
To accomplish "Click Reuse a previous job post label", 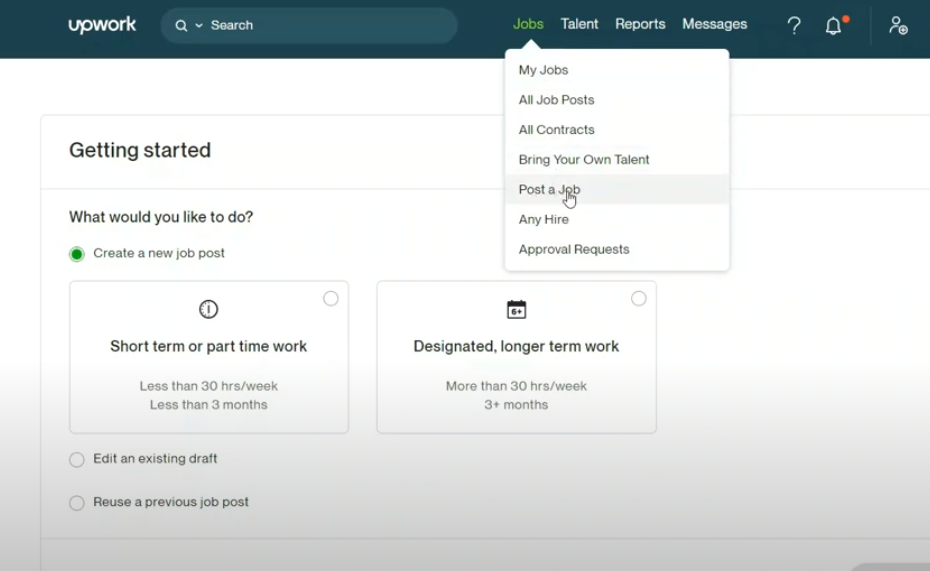I will click(171, 502).
